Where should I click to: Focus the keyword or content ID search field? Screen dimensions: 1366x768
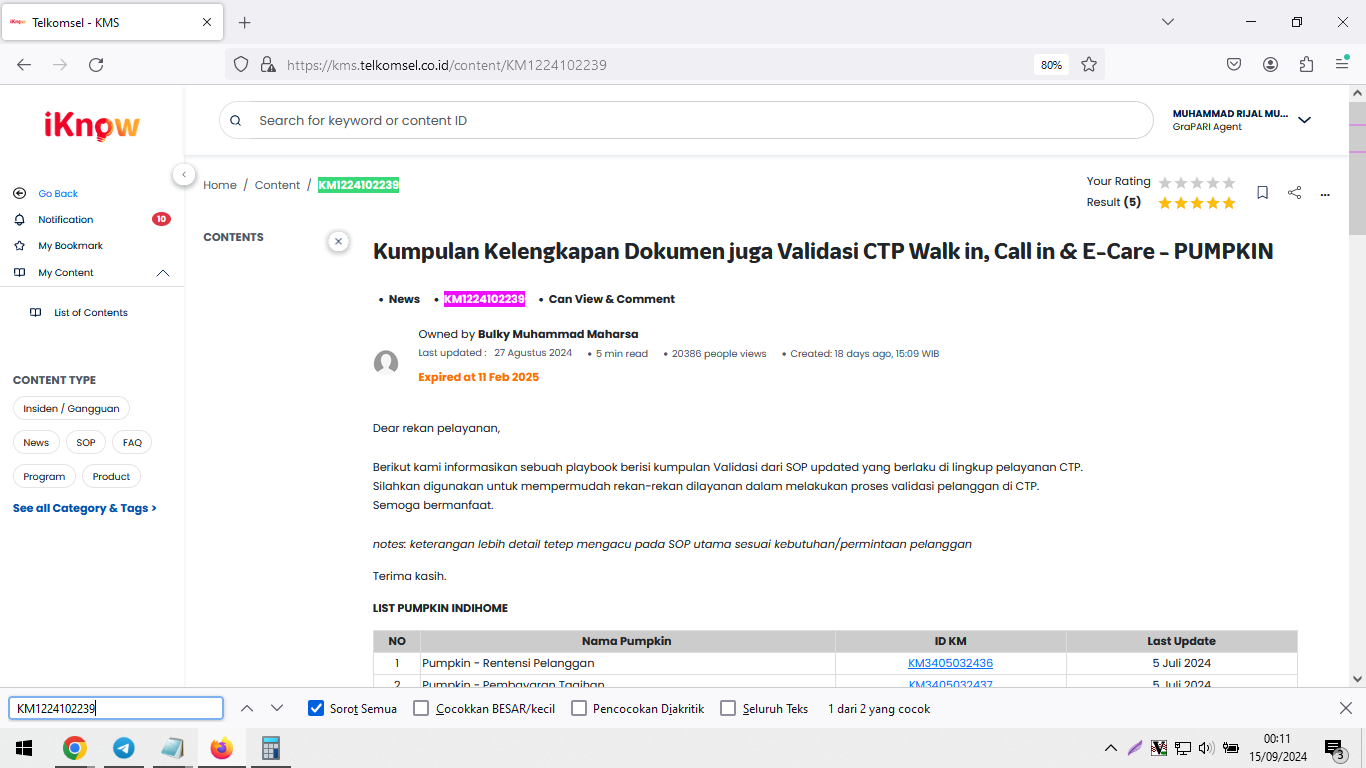tap(686, 120)
